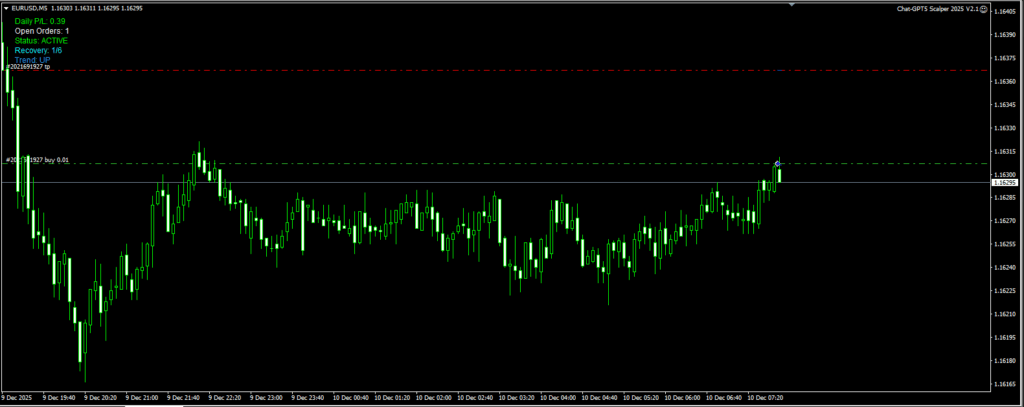This screenshot has width=1024, height=407.
Task: Click the blue trade entry arrow marker
Action: point(778,163)
